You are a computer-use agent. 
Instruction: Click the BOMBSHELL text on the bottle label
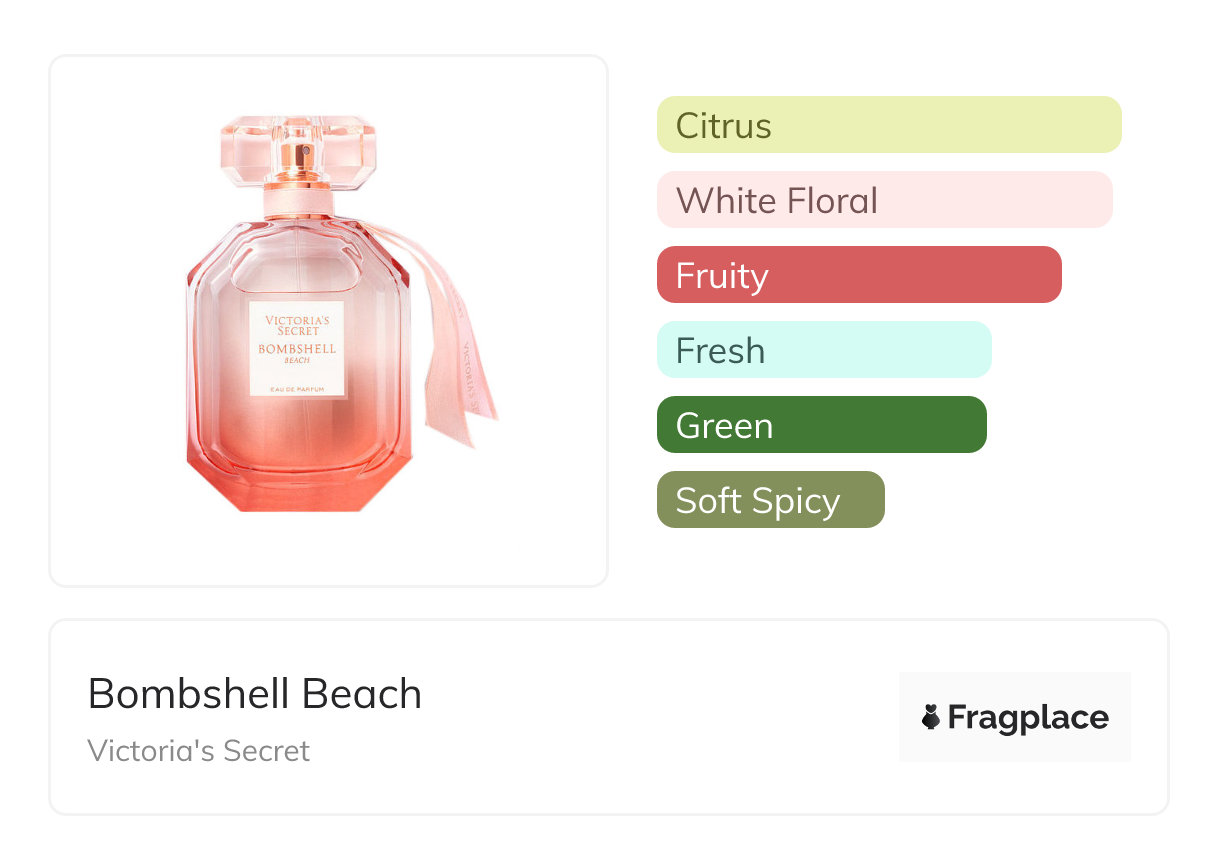pyautogui.click(x=297, y=349)
